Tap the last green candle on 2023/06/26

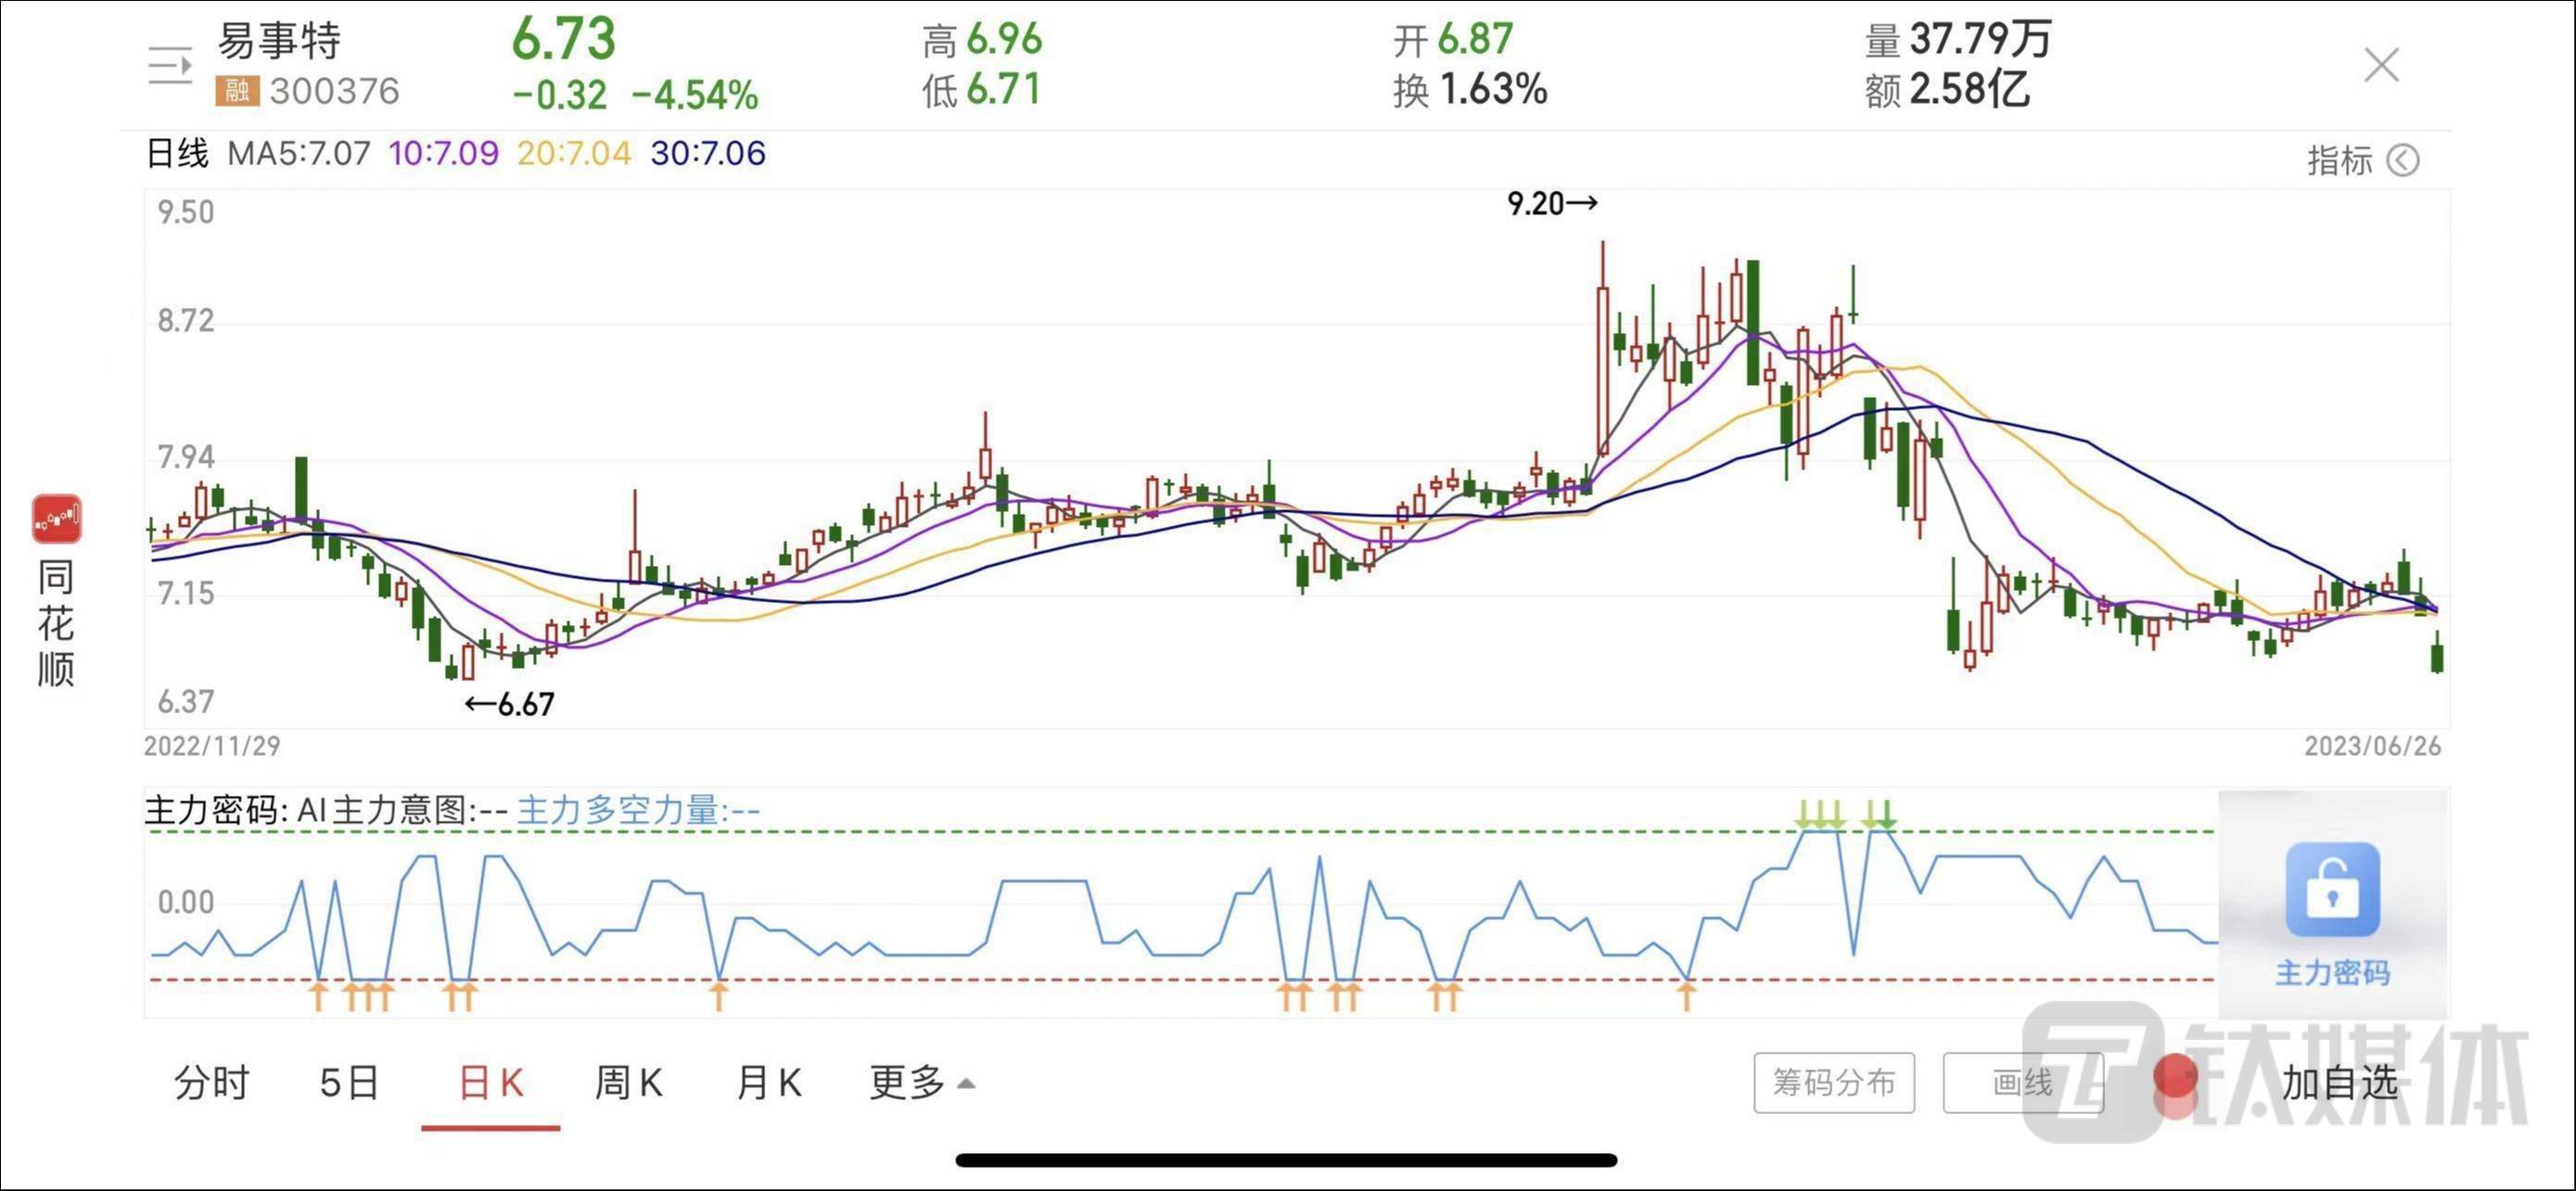[x=2437, y=656]
